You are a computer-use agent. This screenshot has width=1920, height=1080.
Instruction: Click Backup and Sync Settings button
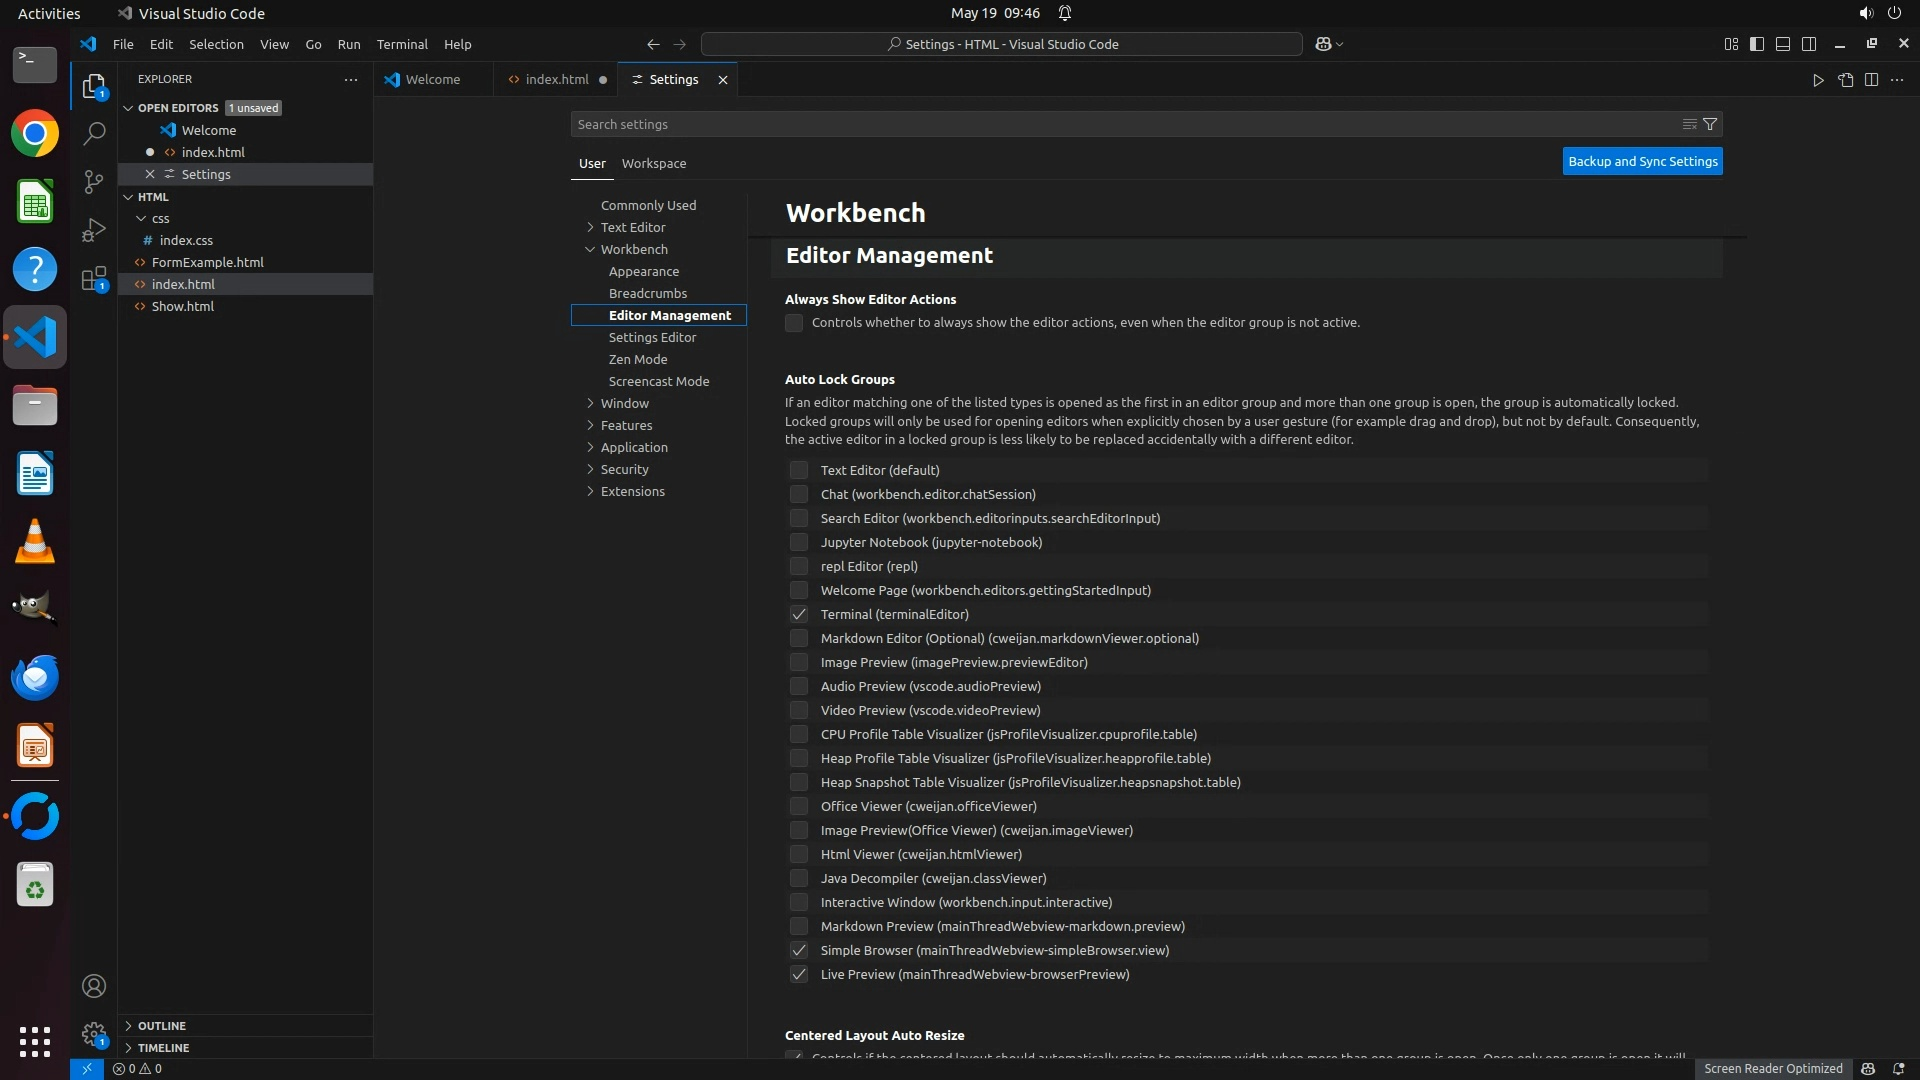tap(1642, 161)
